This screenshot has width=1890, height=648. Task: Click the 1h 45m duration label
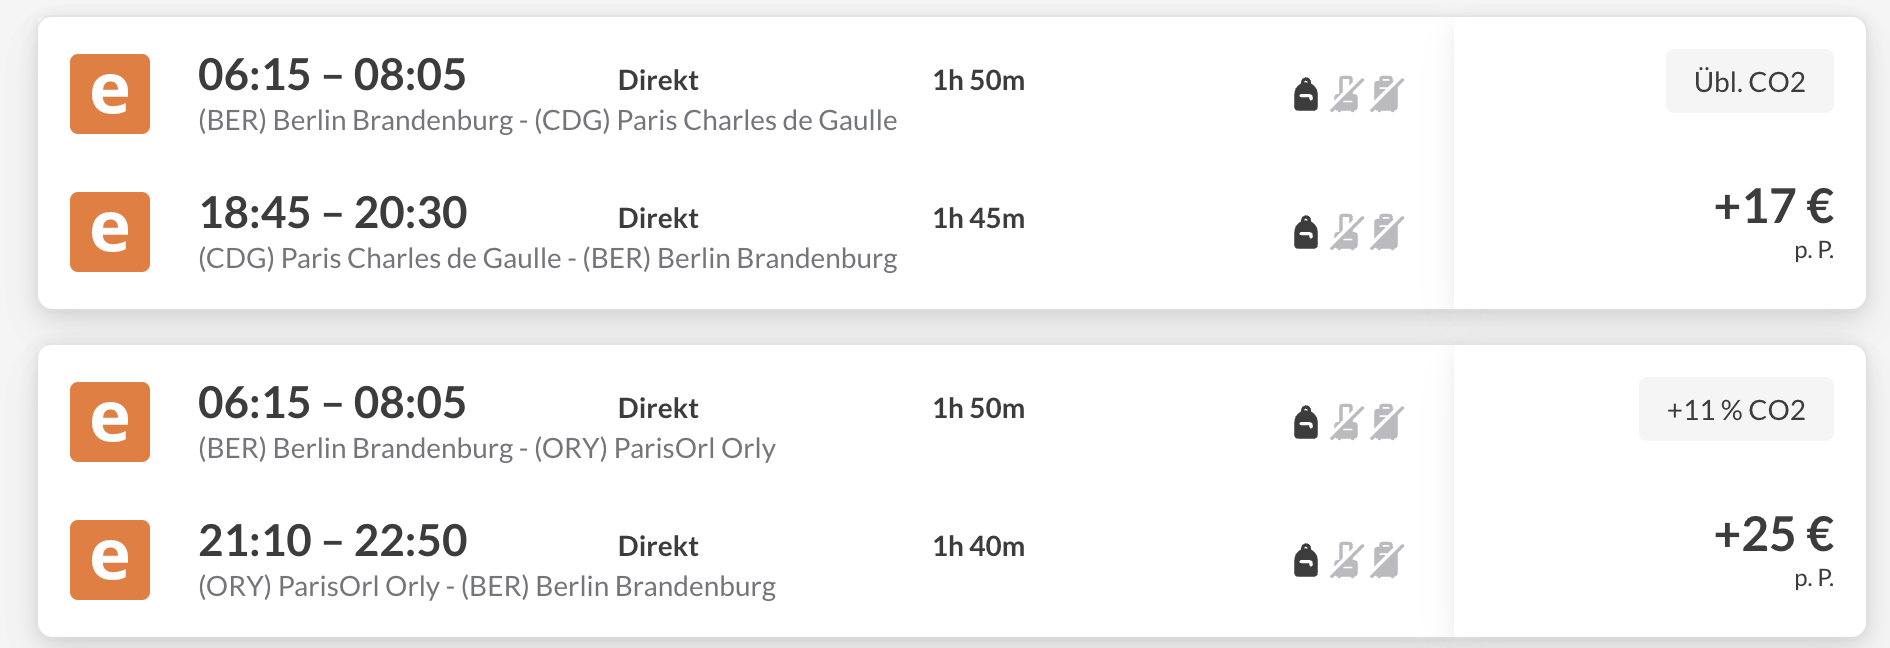point(979,218)
